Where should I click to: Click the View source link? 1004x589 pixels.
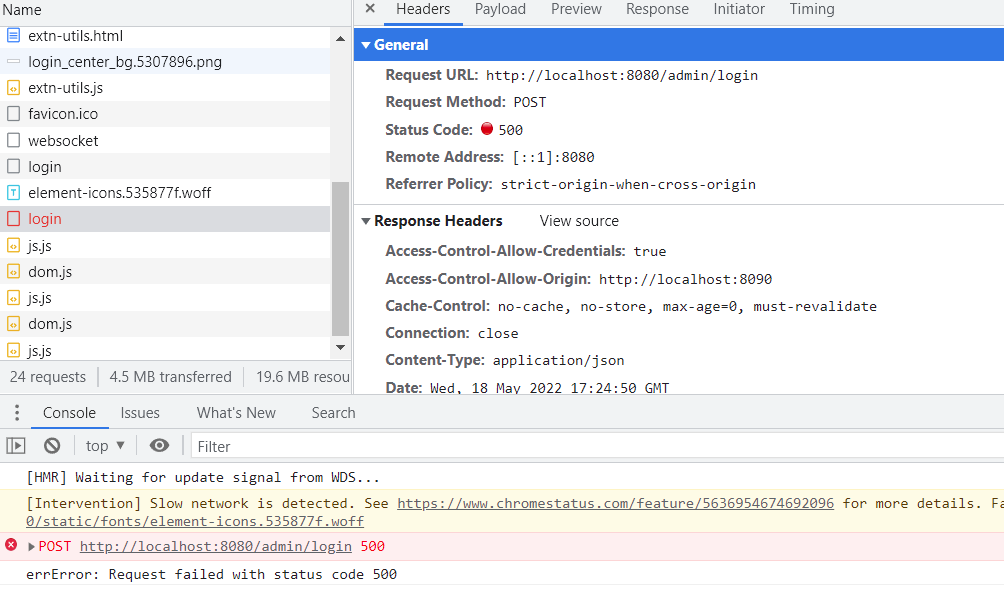578,220
